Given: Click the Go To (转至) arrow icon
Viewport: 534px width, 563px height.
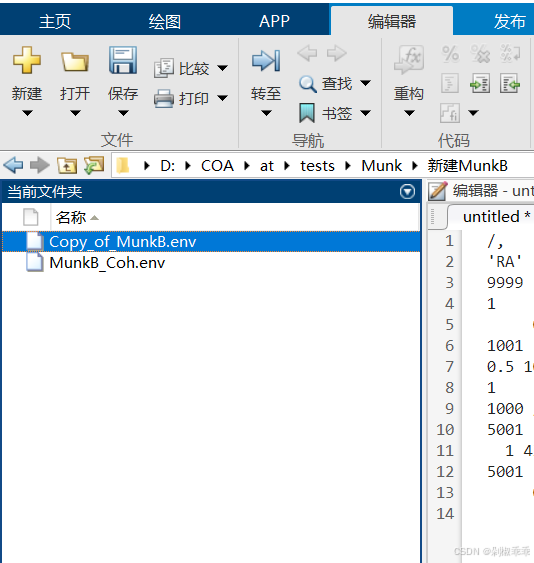Looking at the screenshot, I should 266,61.
